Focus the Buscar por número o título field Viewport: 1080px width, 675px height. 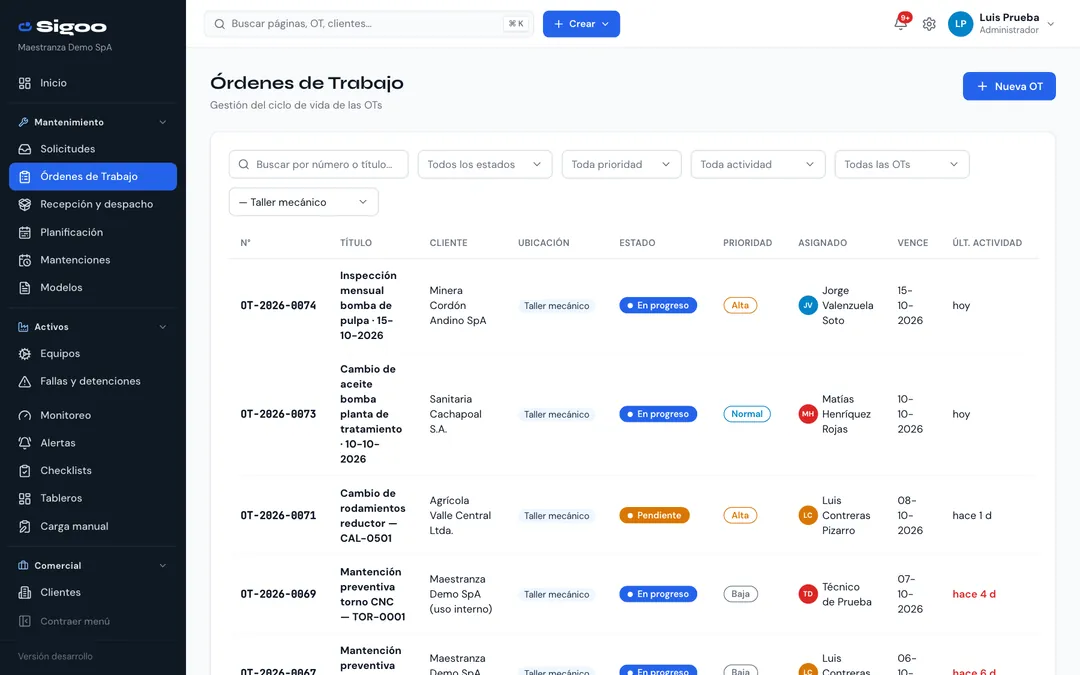click(318, 165)
